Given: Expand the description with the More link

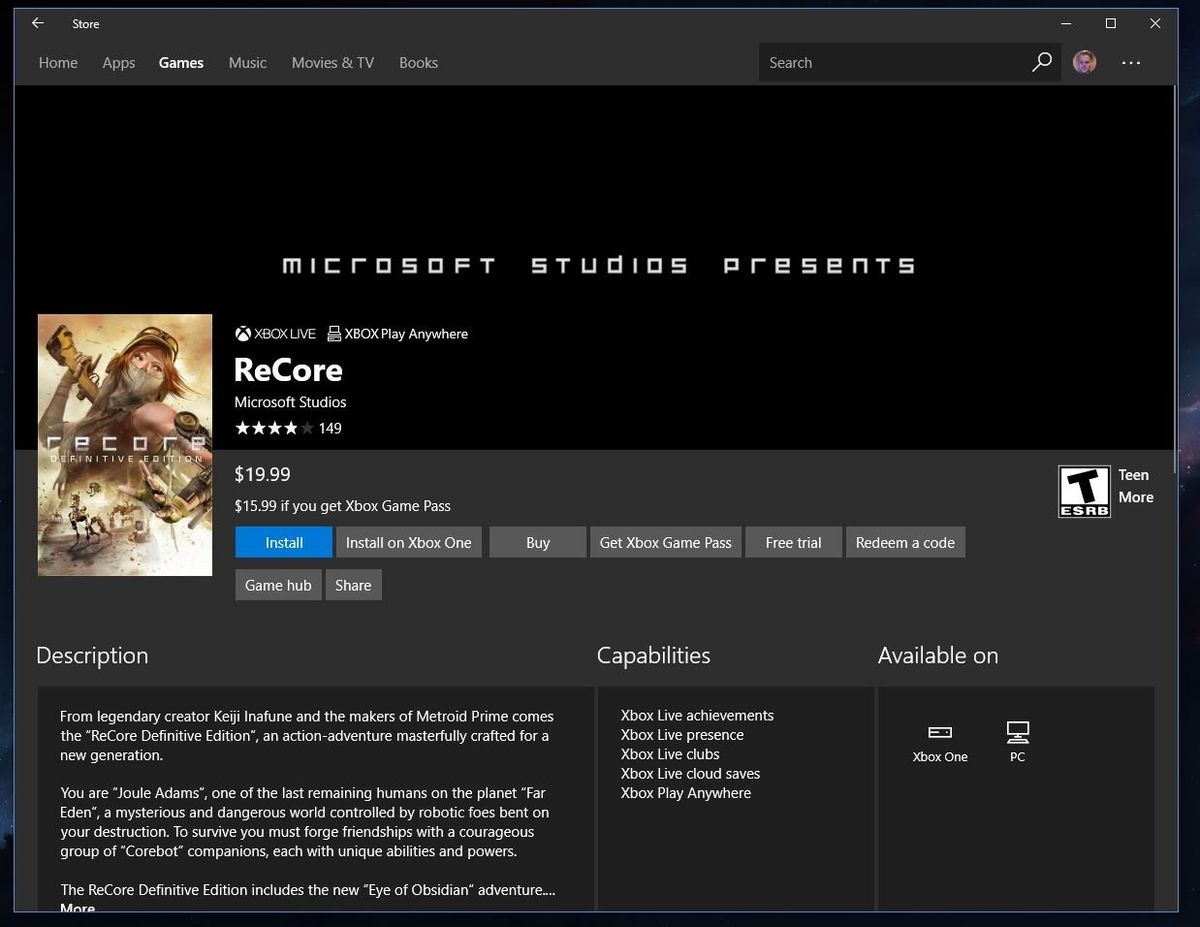Looking at the screenshot, I should click(x=76, y=908).
